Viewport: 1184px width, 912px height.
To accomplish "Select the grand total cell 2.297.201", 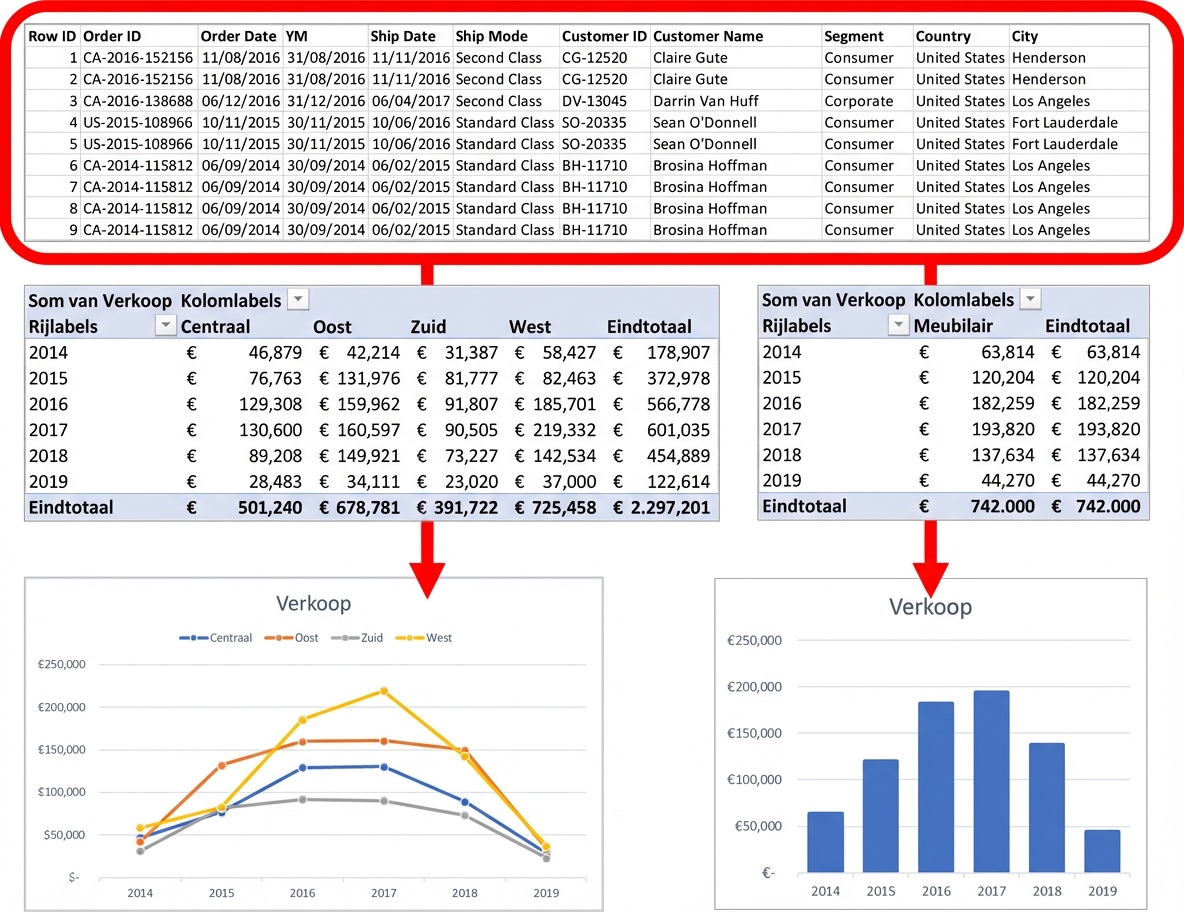I will tap(668, 508).
